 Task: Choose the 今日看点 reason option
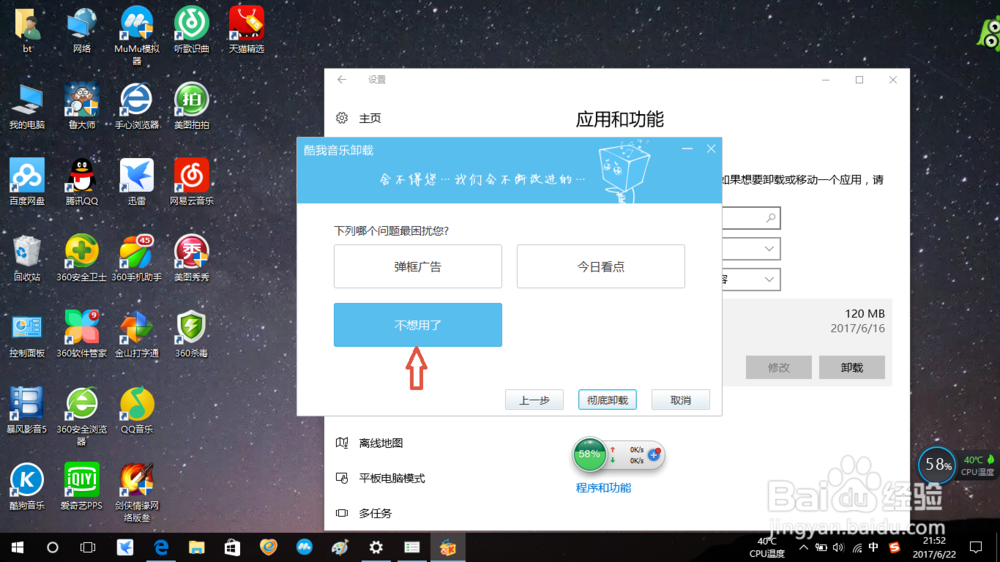click(601, 267)
